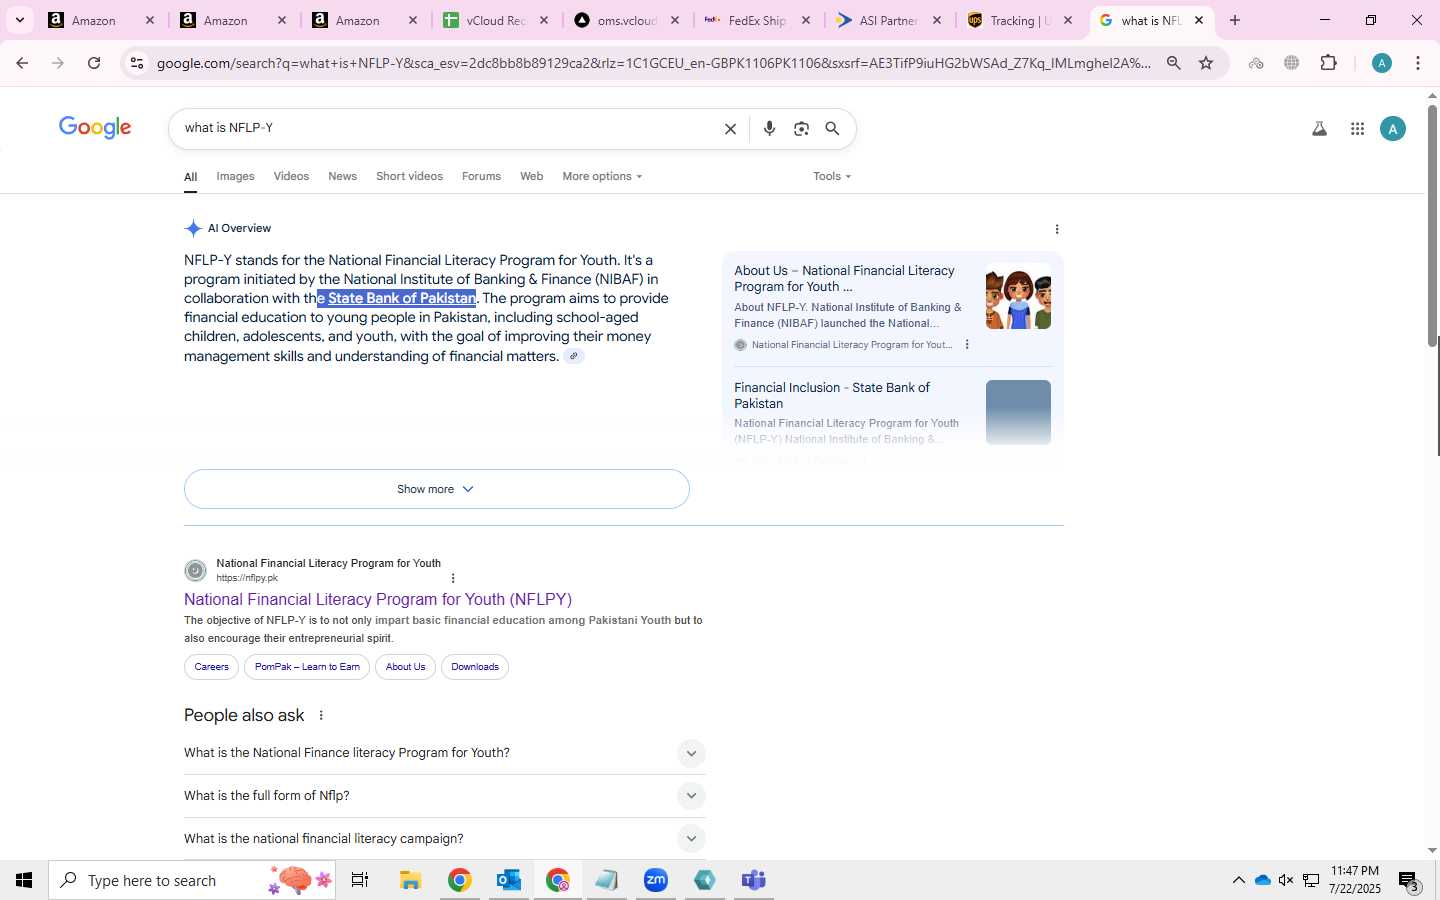Open File Explorer from taskbar

(x=410, y=880)
